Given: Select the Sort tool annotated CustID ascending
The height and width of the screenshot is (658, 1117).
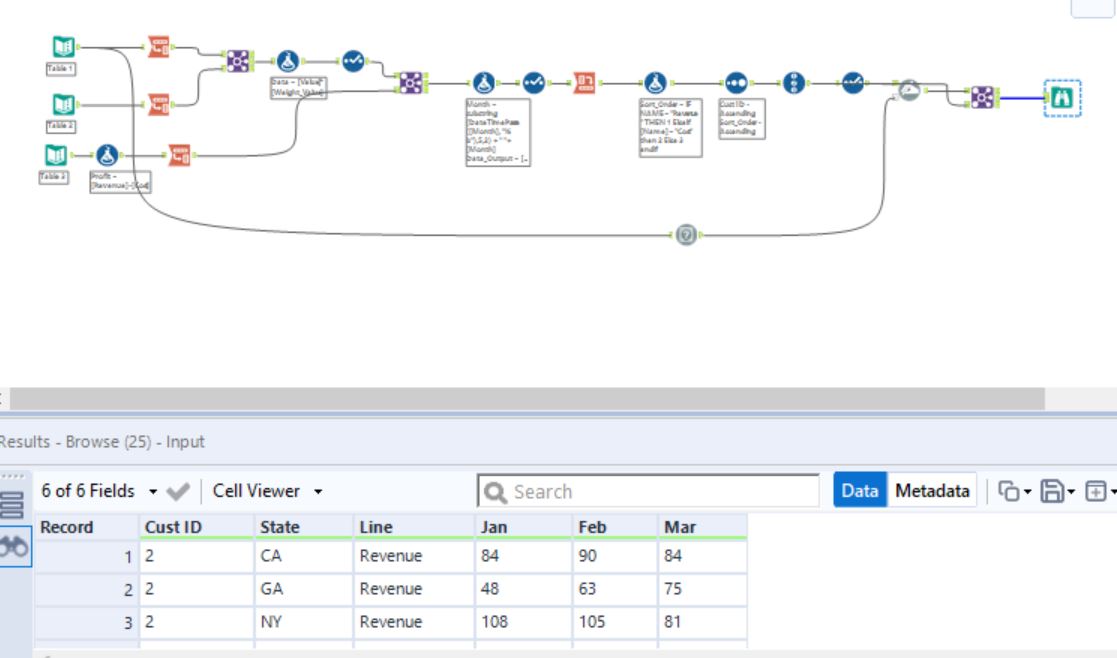Looking at the screenshot, I should click(734, 82).
